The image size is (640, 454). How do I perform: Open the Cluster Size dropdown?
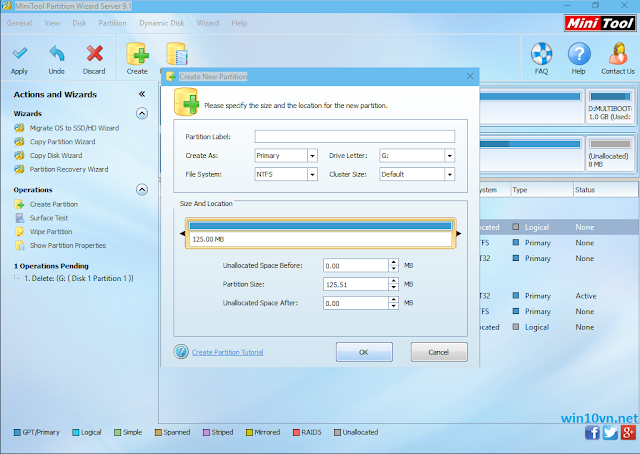[x=449, y=174]
